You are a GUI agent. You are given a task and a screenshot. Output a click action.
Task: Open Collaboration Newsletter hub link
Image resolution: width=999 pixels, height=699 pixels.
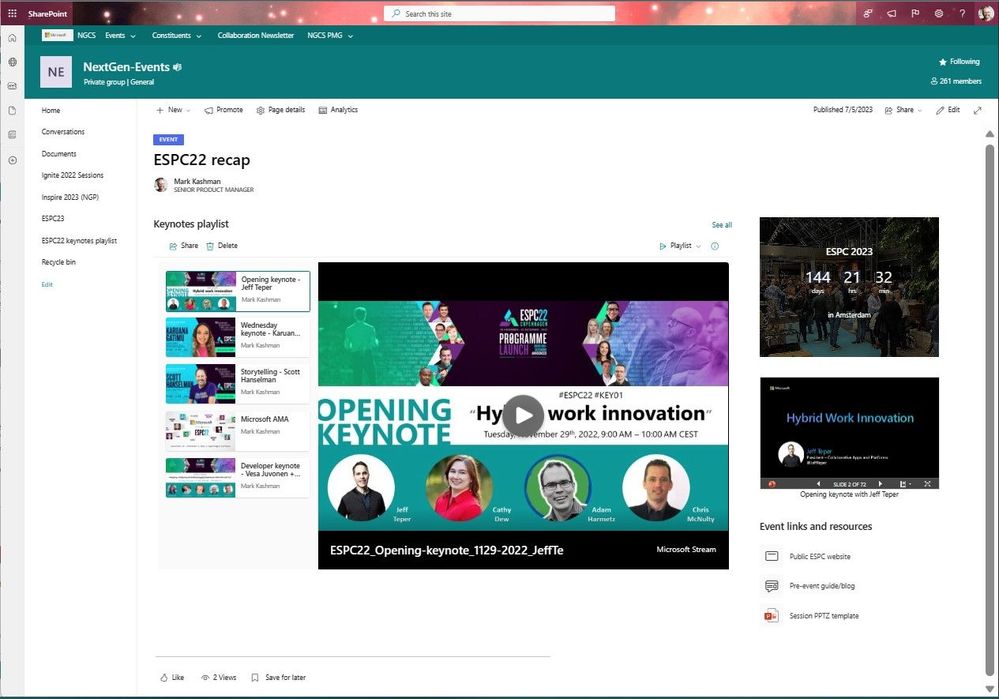click(255, 36)
